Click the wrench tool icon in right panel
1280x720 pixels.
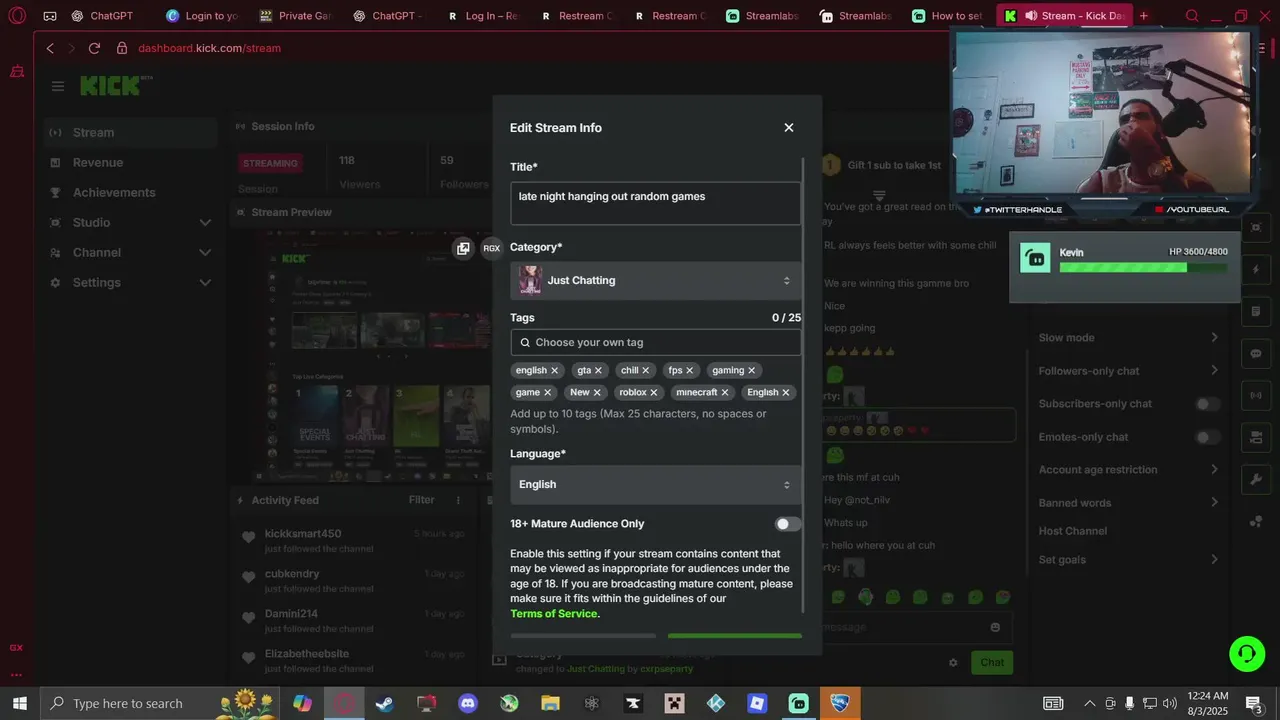[x=1256, y=480]
